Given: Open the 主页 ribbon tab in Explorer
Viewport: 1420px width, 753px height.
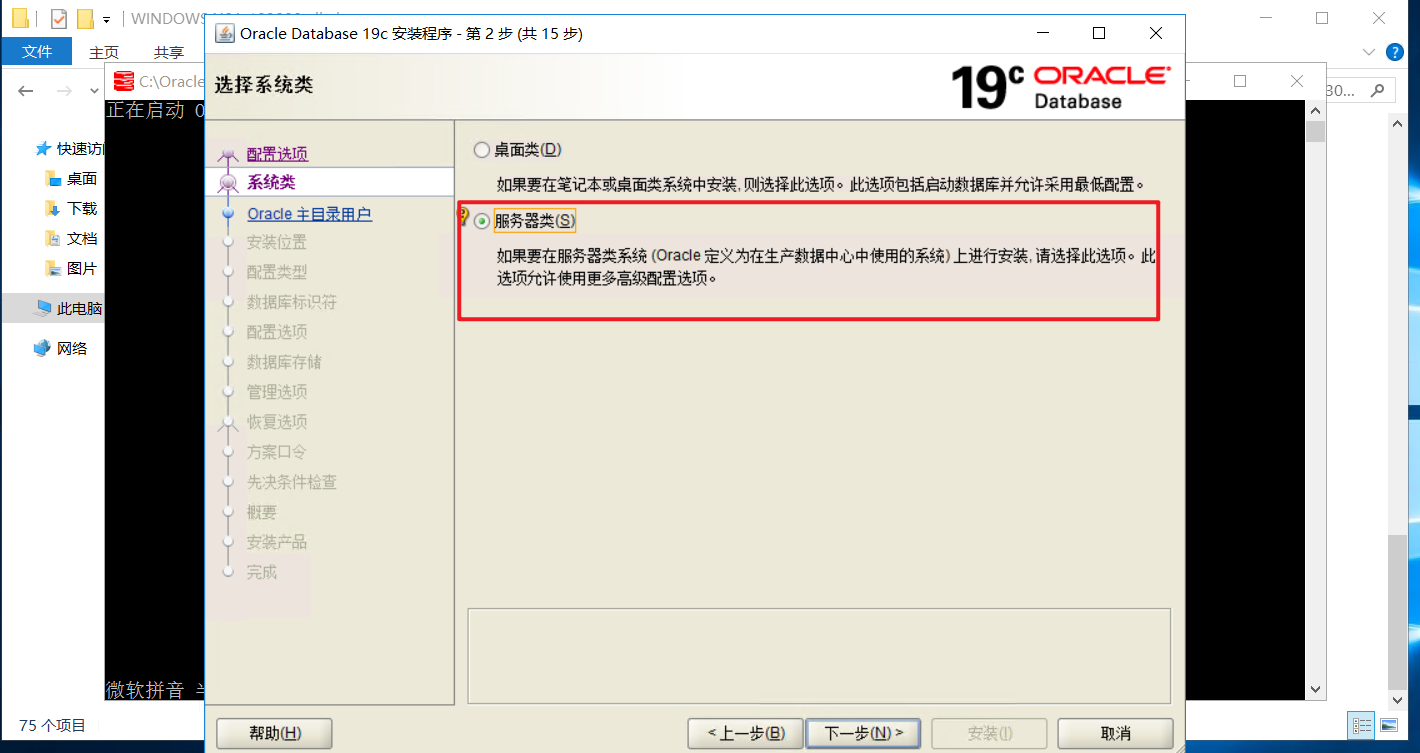Looking at the screenshot, I should (104, 52).
